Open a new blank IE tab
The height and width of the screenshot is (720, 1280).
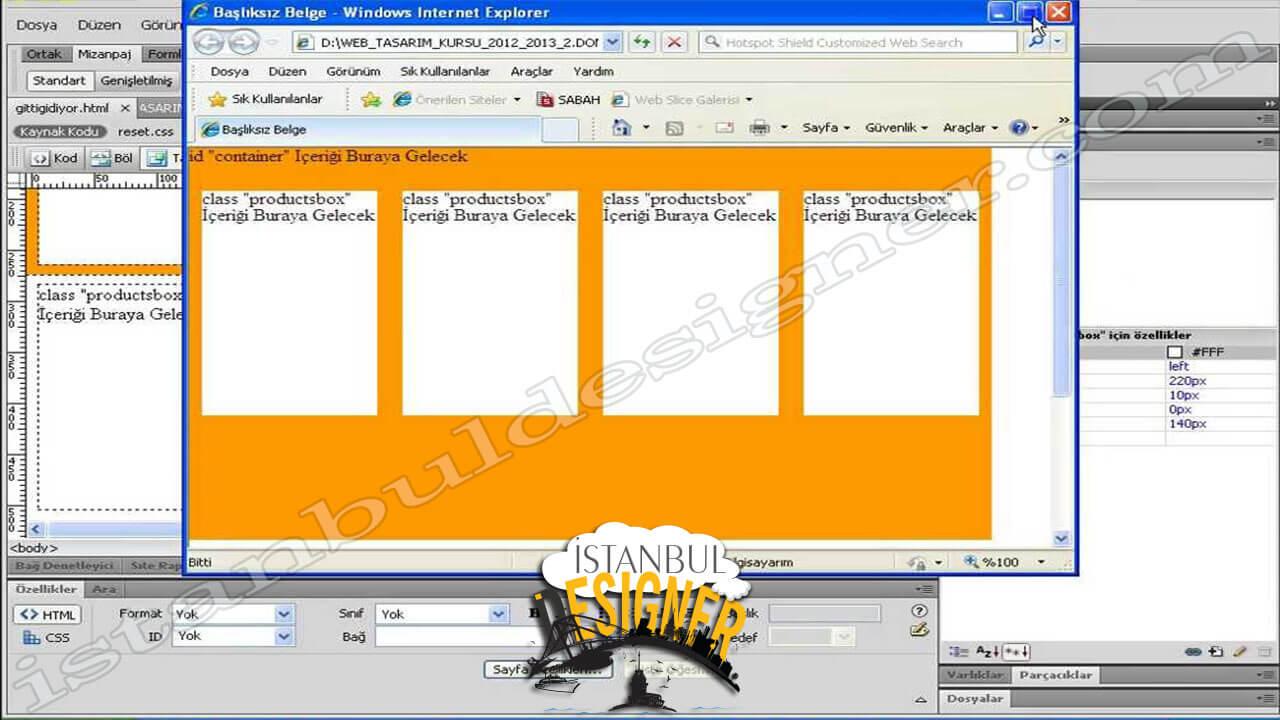click(560, 129)
